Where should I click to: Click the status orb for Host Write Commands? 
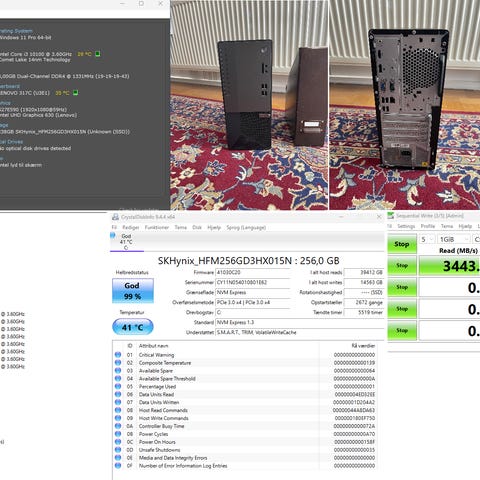[118, 418]
